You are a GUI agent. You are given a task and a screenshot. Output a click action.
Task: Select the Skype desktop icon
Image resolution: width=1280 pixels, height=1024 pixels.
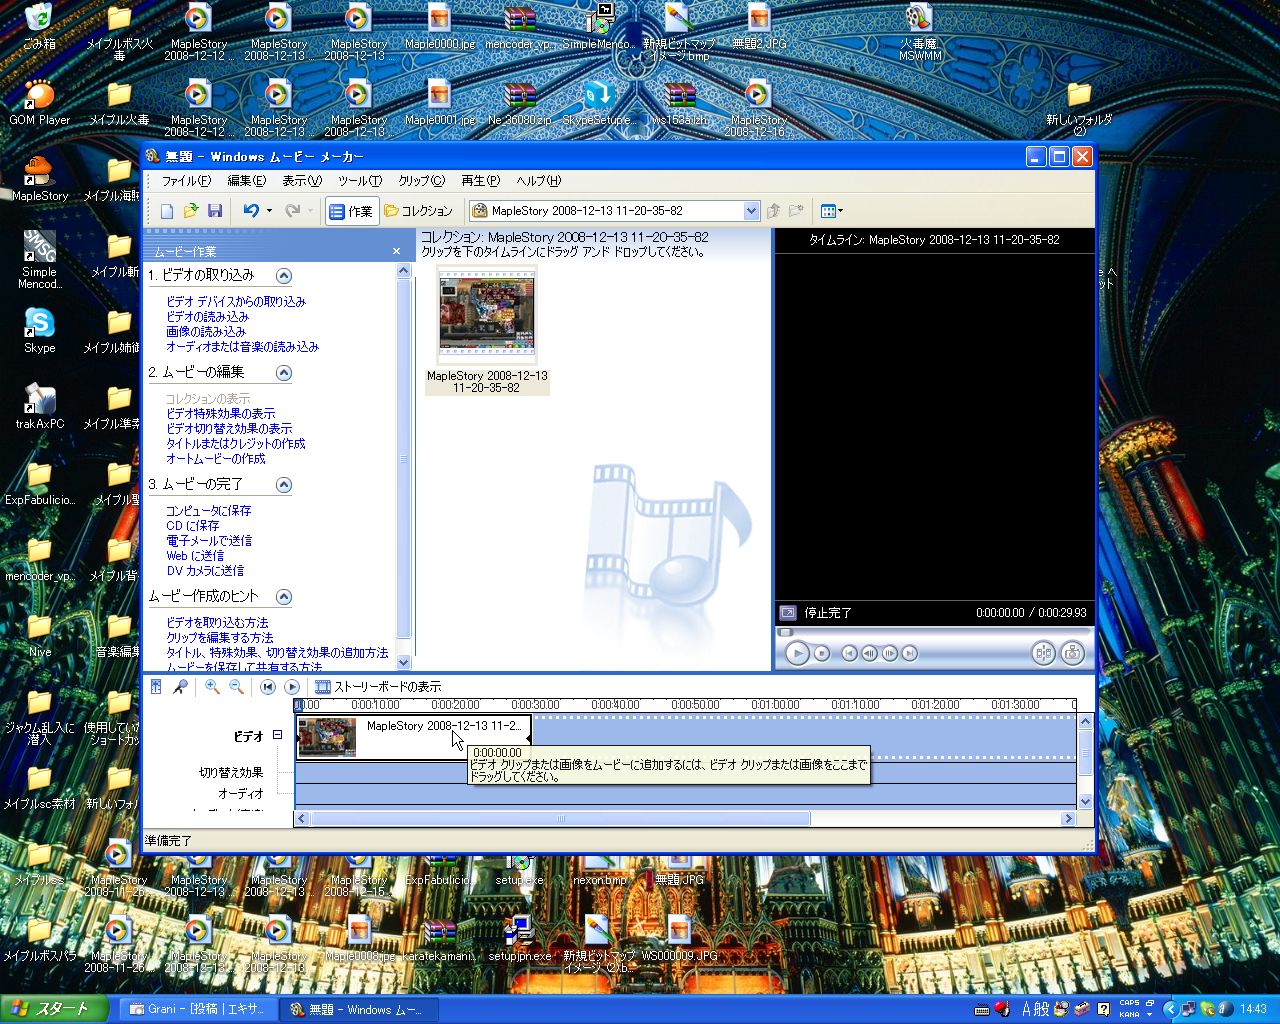coord(40,331)
